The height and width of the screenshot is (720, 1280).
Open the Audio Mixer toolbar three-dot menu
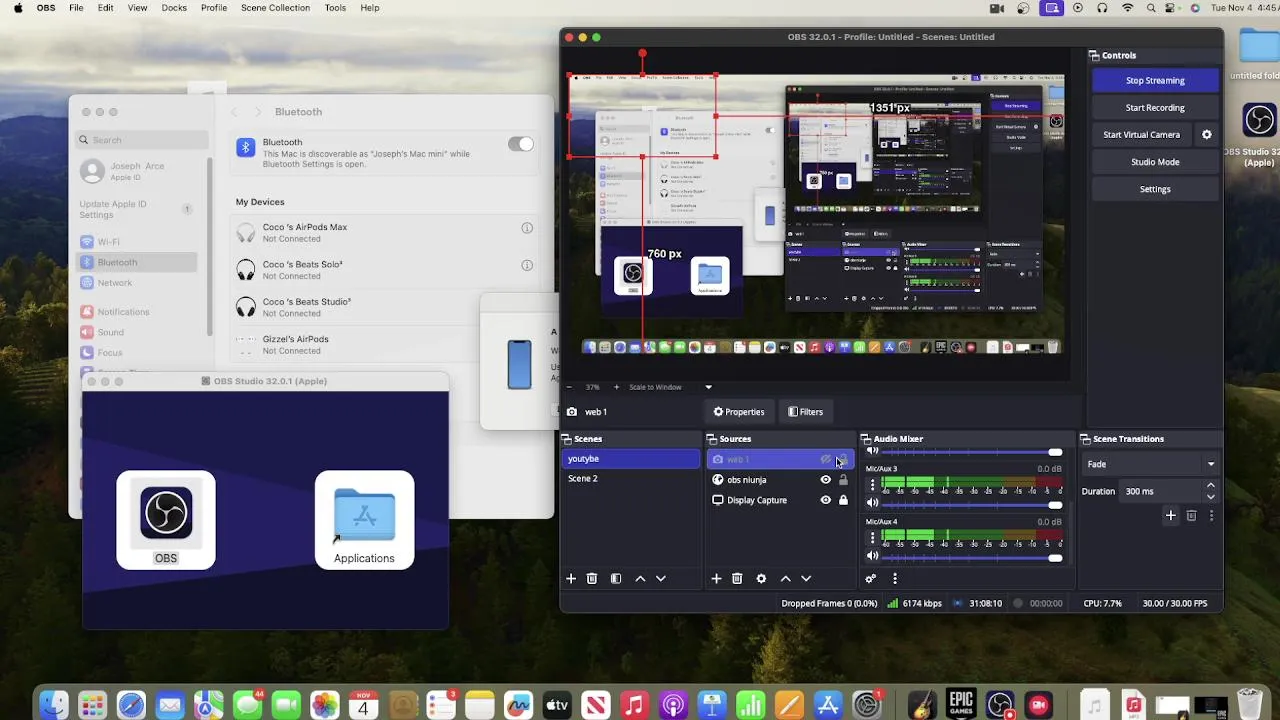point(895,578)
